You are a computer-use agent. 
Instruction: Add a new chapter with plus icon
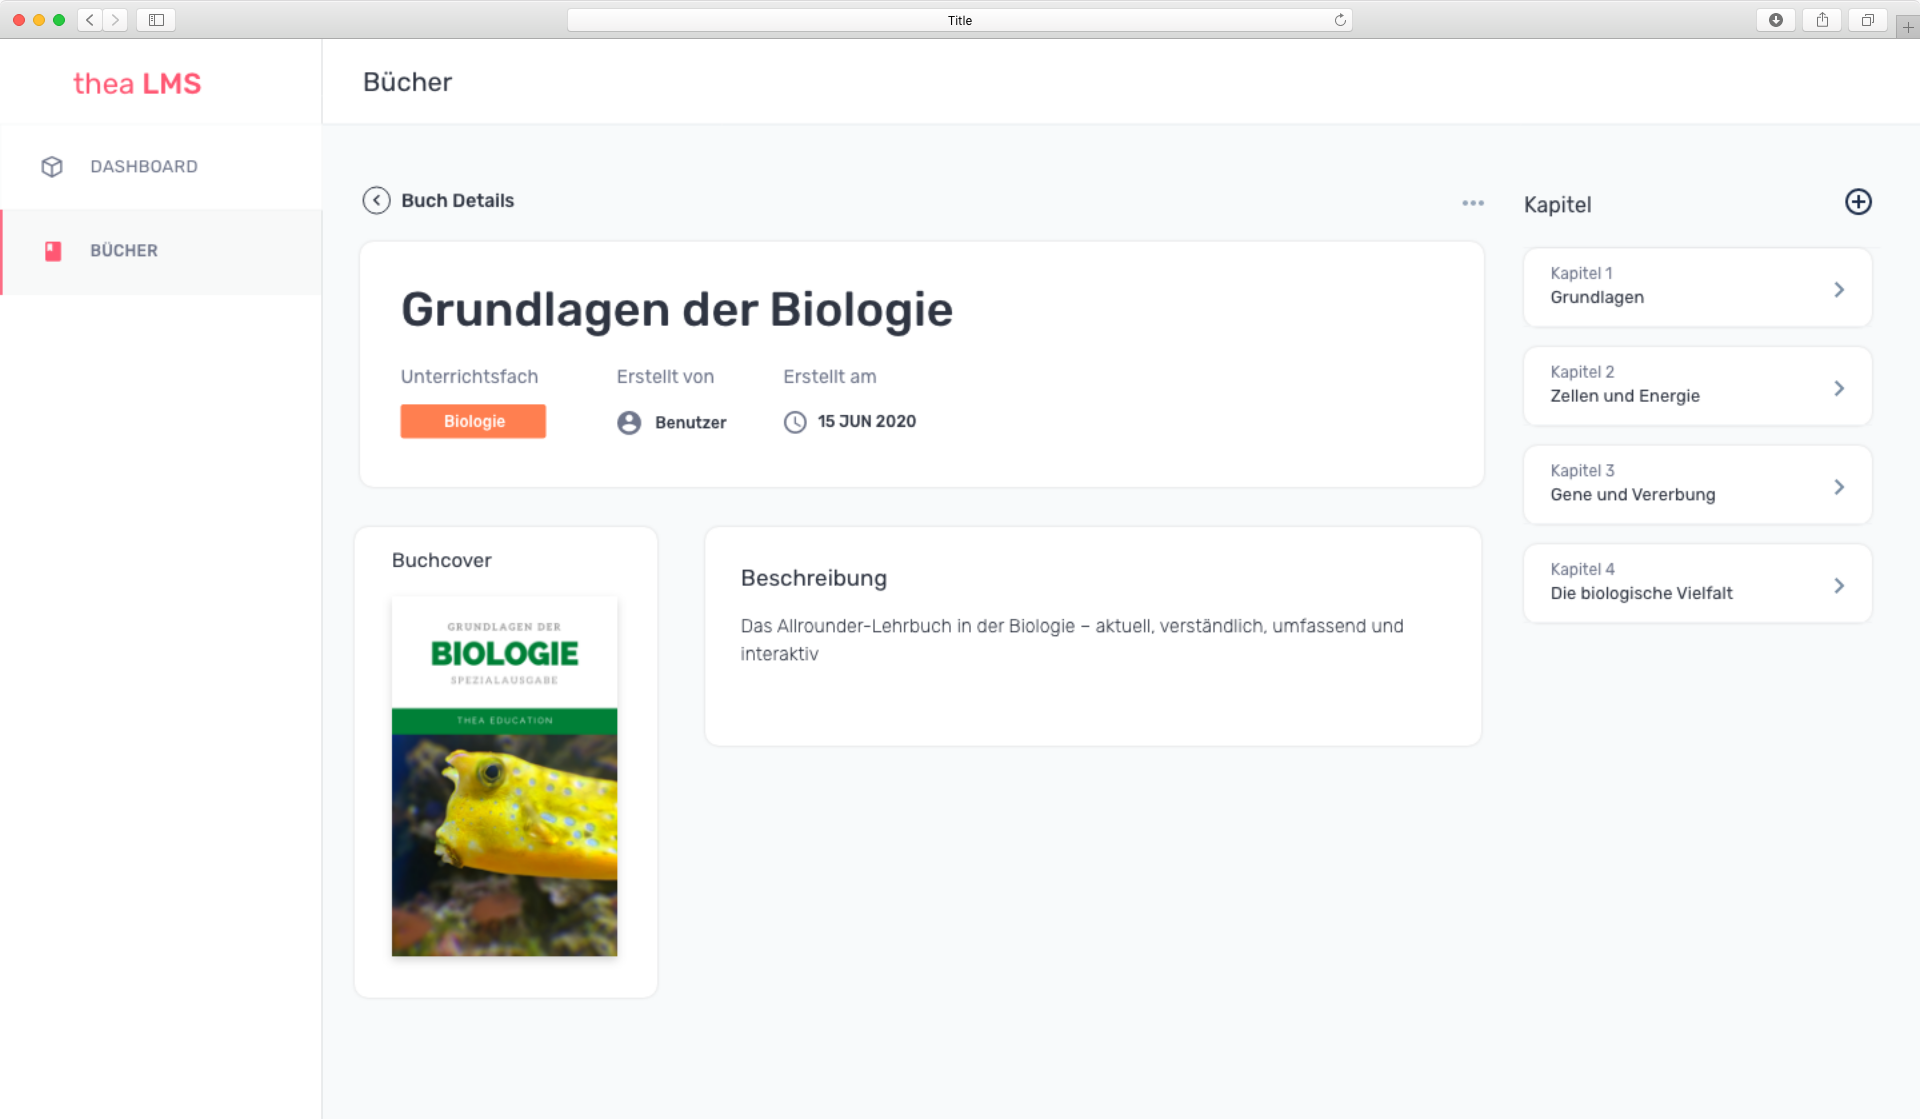tap(1857, 202)
